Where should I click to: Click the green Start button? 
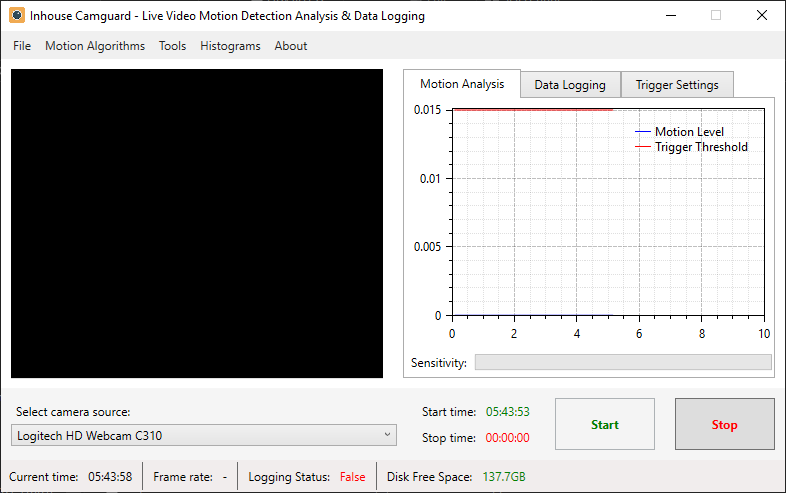605,424
